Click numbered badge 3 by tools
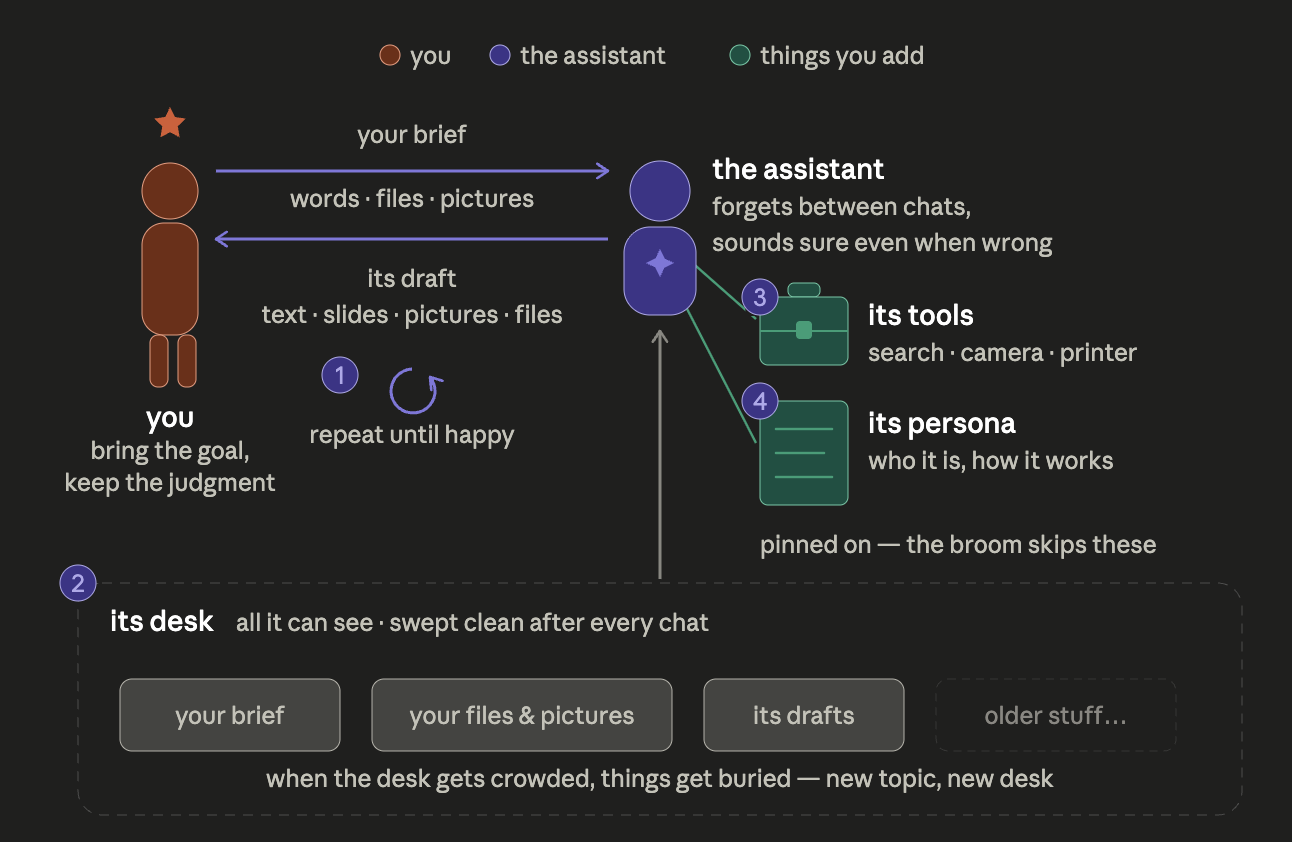 (760, 297)
